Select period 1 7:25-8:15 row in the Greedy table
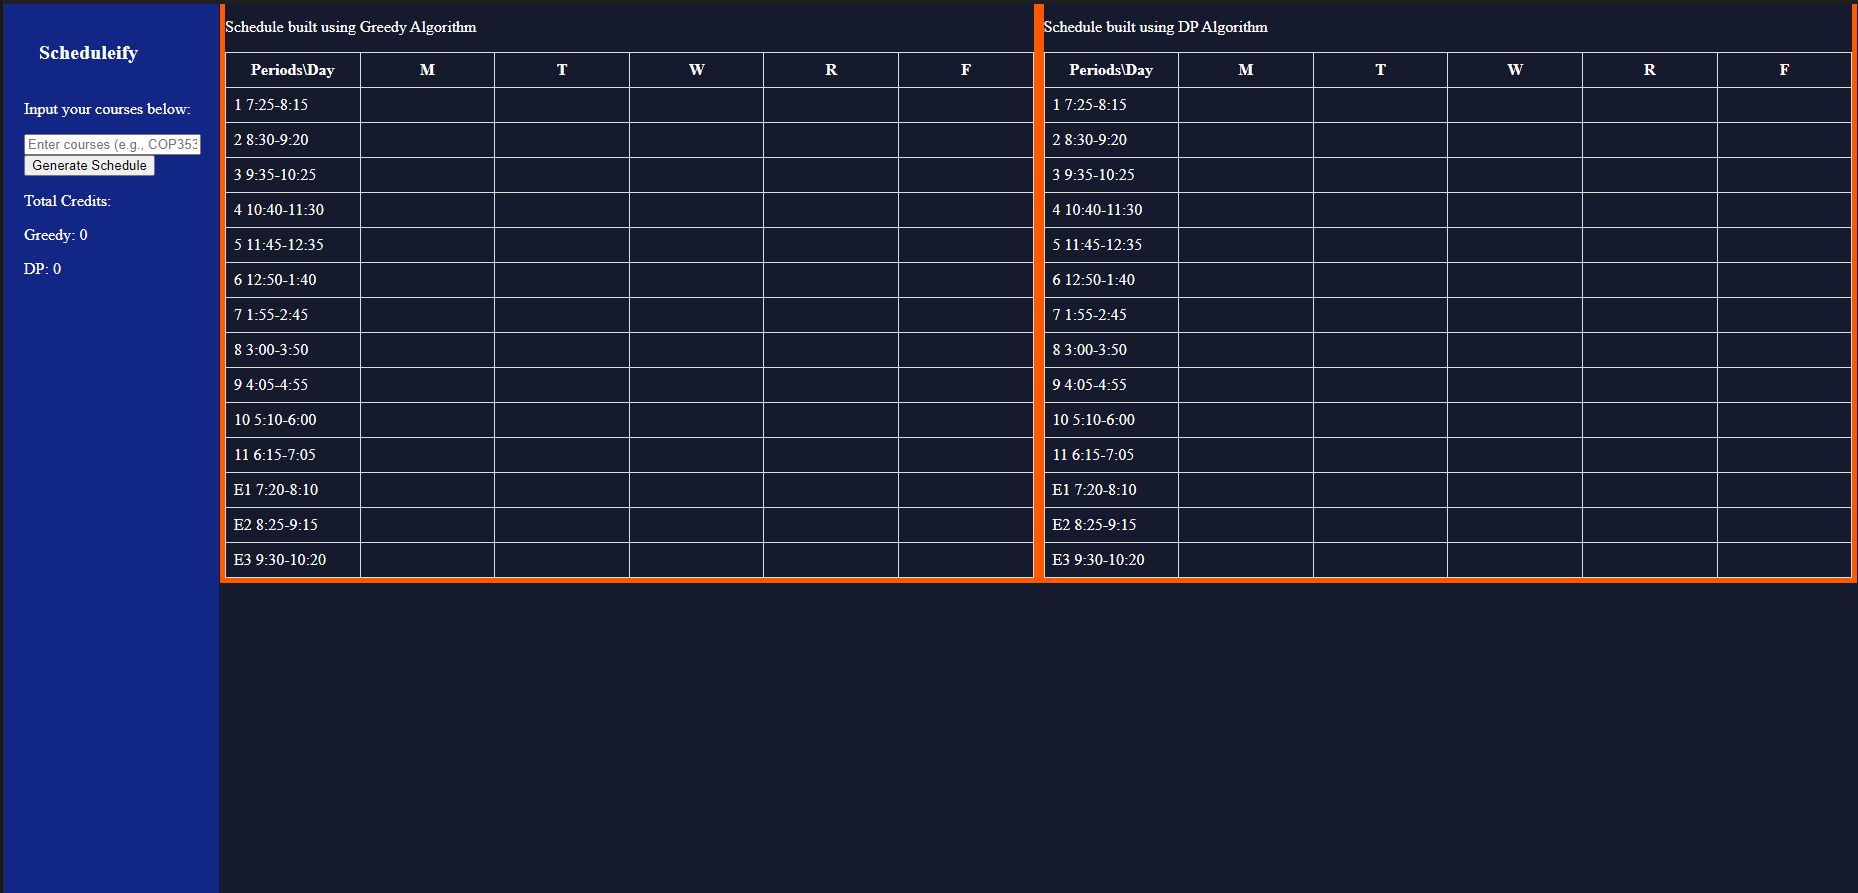 pyautogui.click(x=271, y=105)
